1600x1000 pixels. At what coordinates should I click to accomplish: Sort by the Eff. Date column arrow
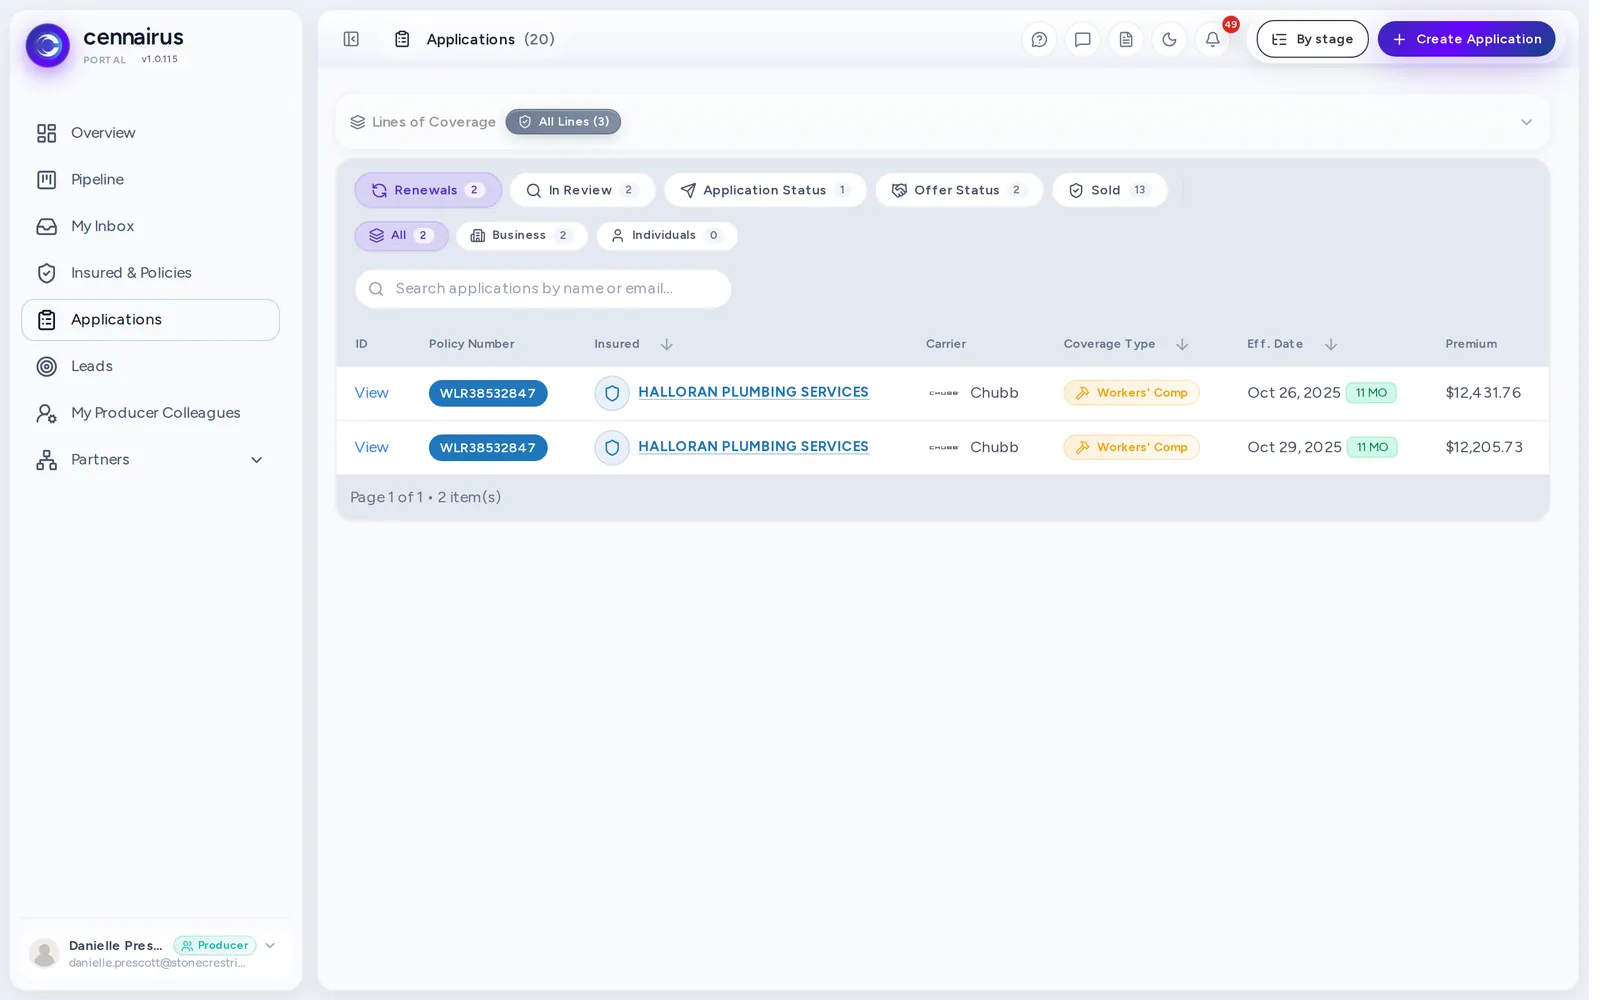pos(1330,344)
